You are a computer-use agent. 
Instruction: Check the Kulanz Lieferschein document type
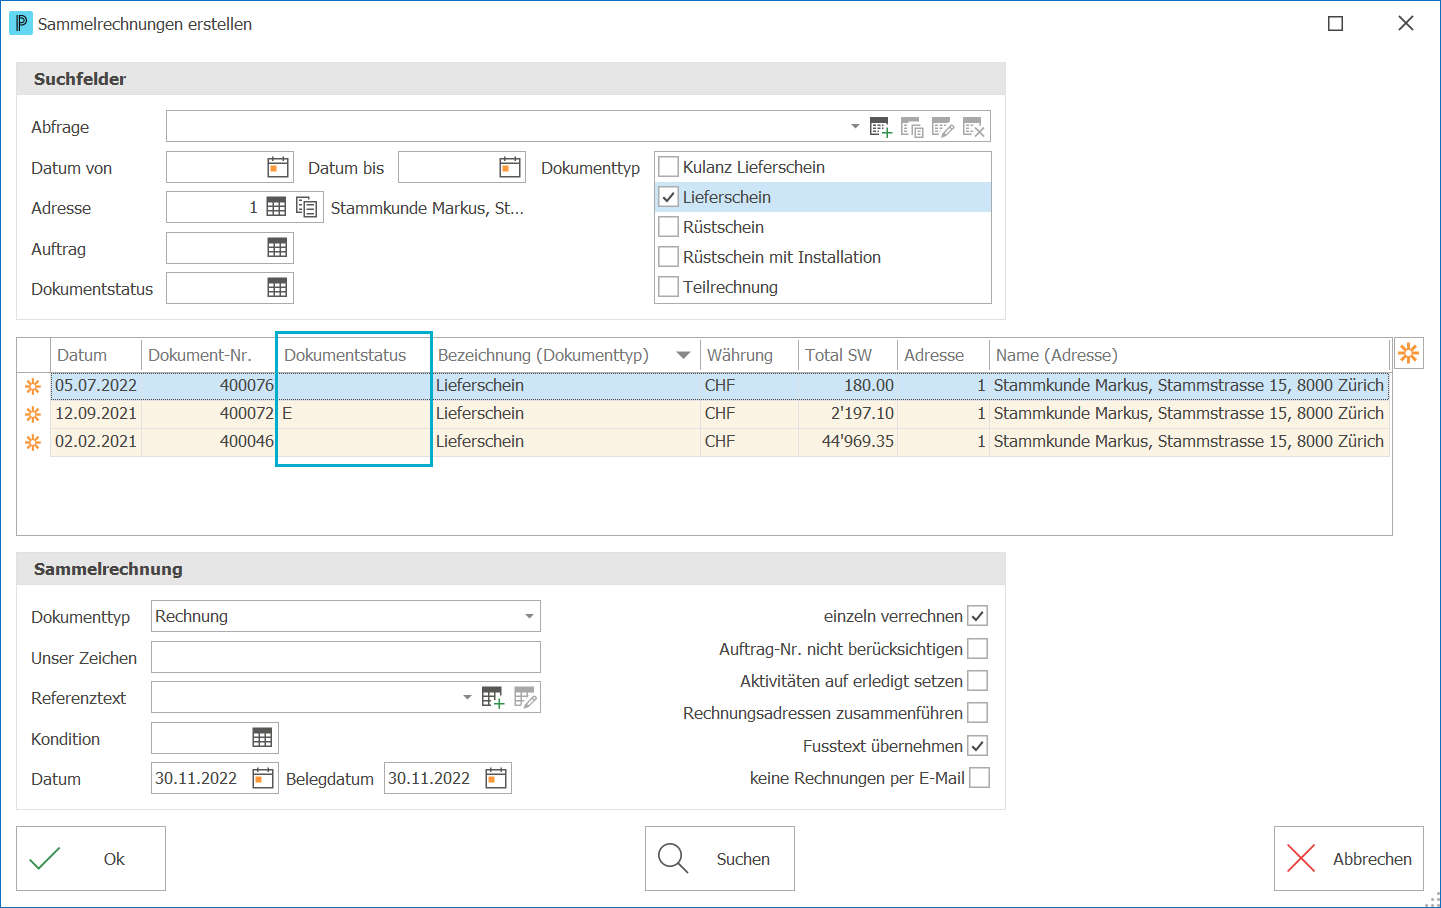pos(669,167)
